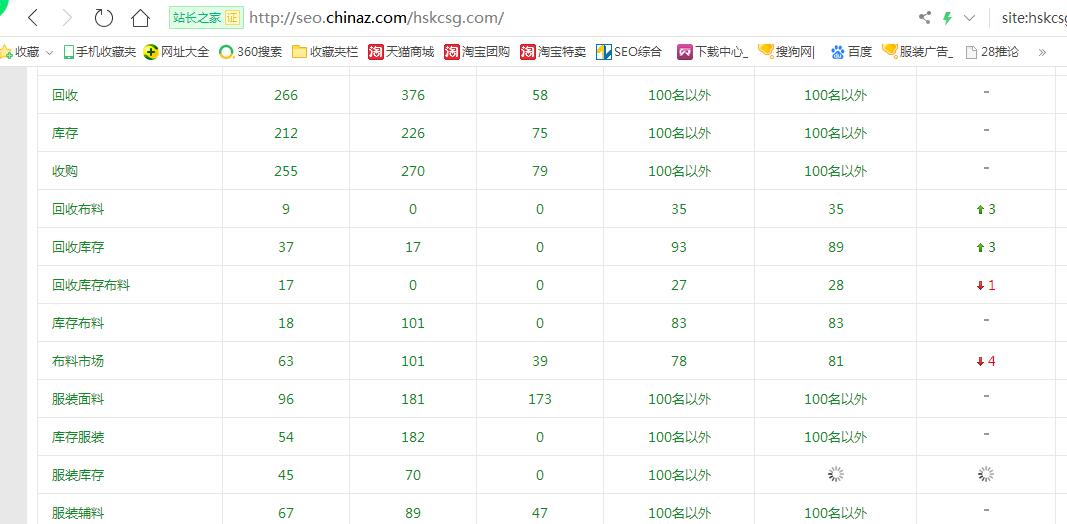
Task: Open the 天猫商城 bookmark
Action: [x=401, y=52]
